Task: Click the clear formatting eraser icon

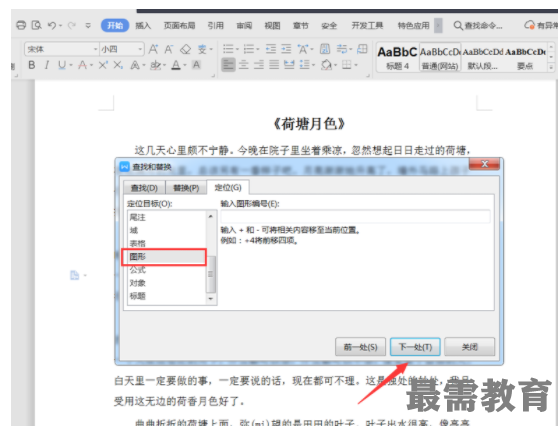Action: coord(185,49)
